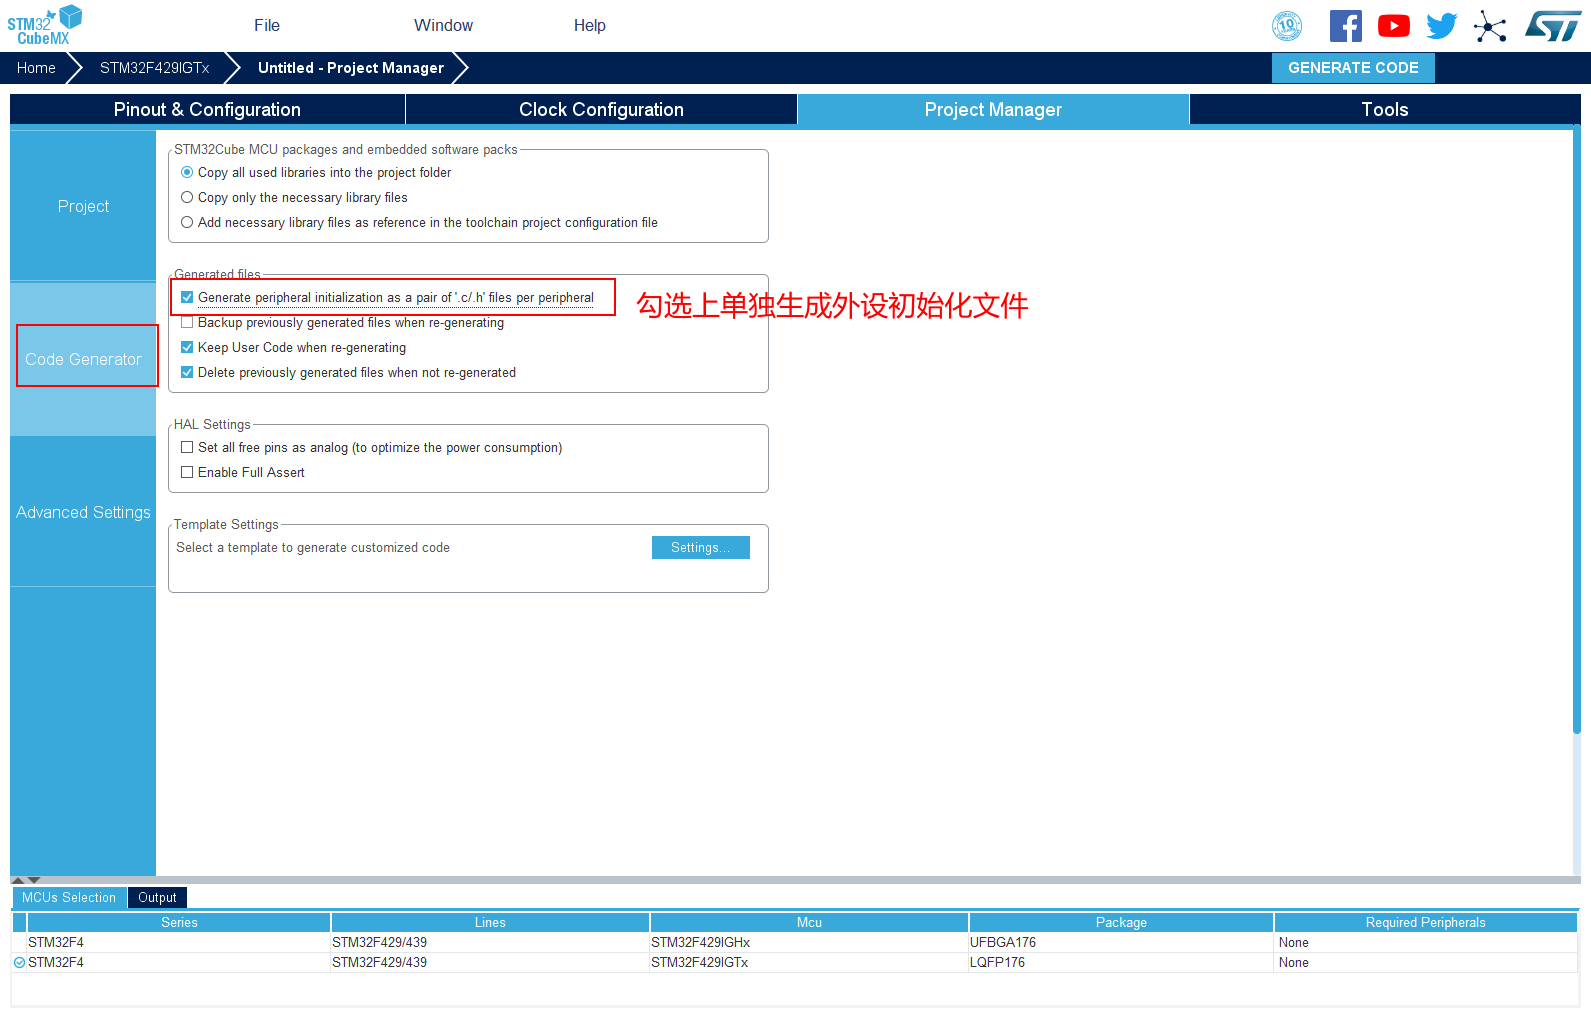Select Copy only the necessary library files

point(187,197)
